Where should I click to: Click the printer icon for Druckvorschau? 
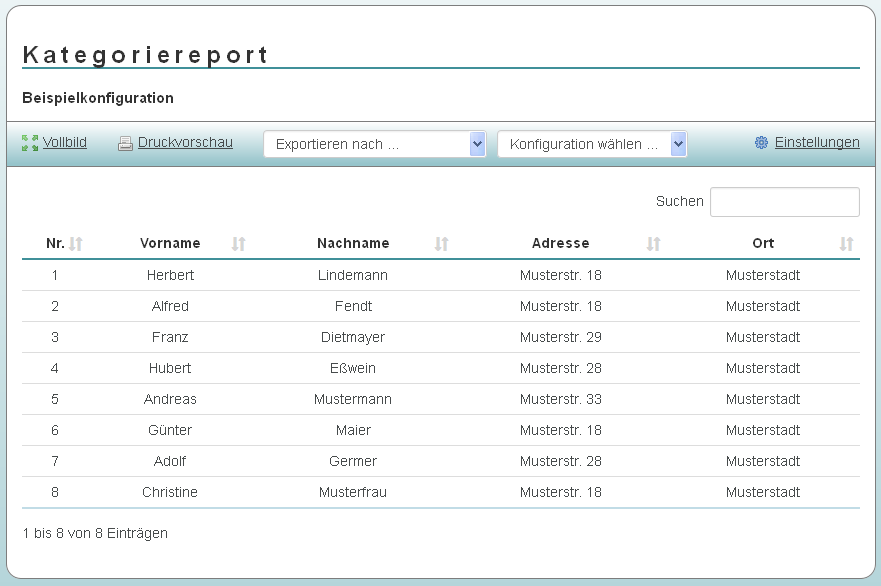(x=125, y=144)
